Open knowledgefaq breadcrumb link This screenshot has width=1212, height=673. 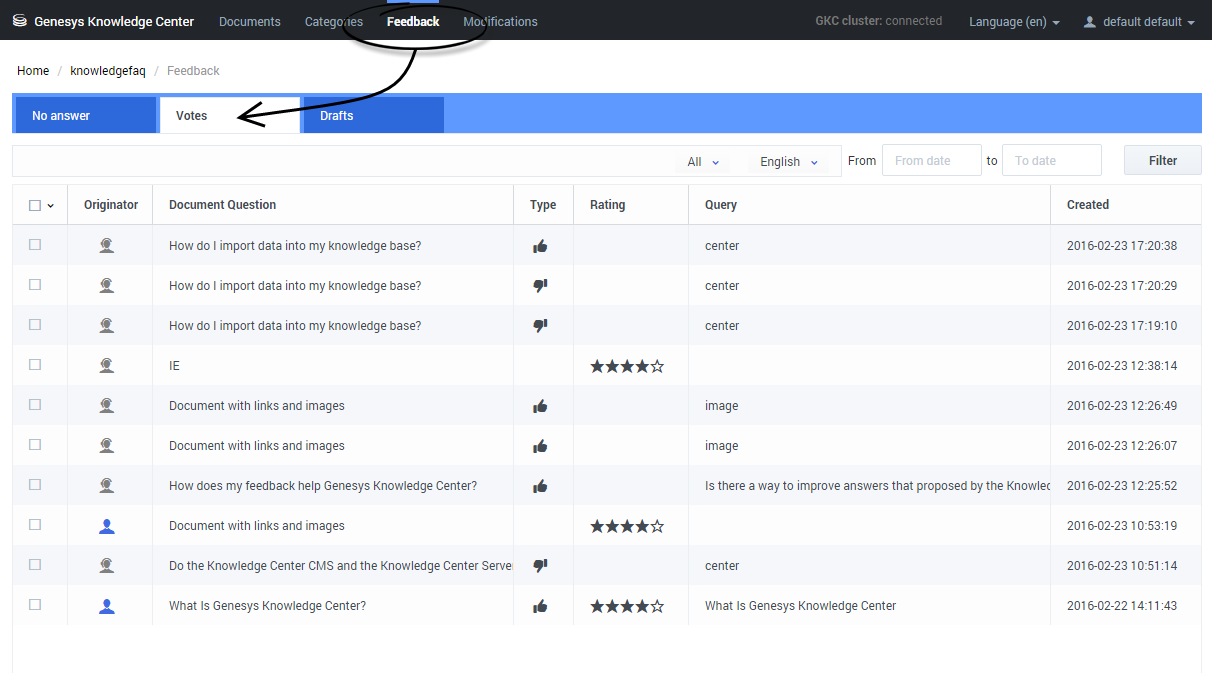click(x=108, y=71)
